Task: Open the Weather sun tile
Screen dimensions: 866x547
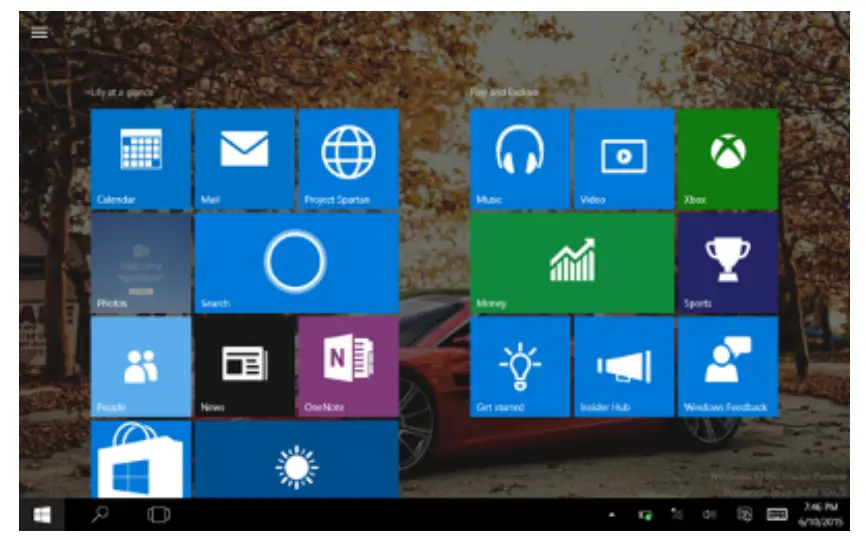Action: point(297,459)
